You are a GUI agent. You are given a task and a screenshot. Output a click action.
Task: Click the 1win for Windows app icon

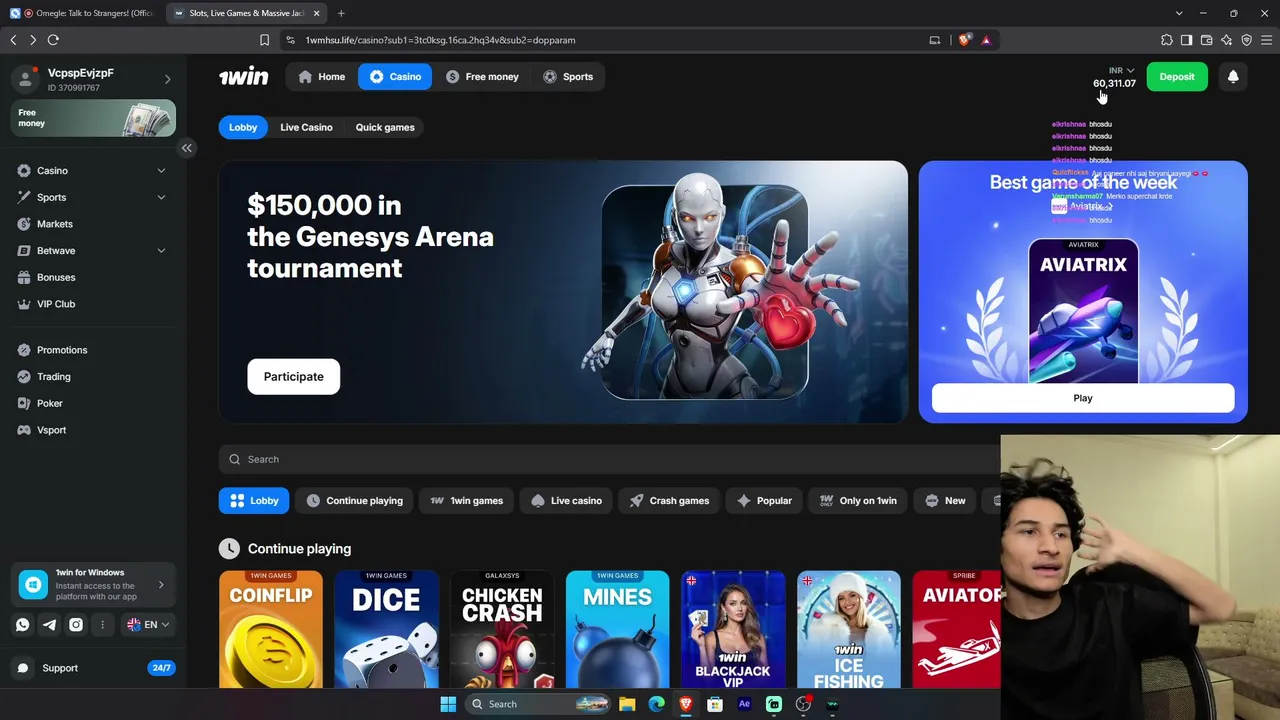[x=33, y=585]
